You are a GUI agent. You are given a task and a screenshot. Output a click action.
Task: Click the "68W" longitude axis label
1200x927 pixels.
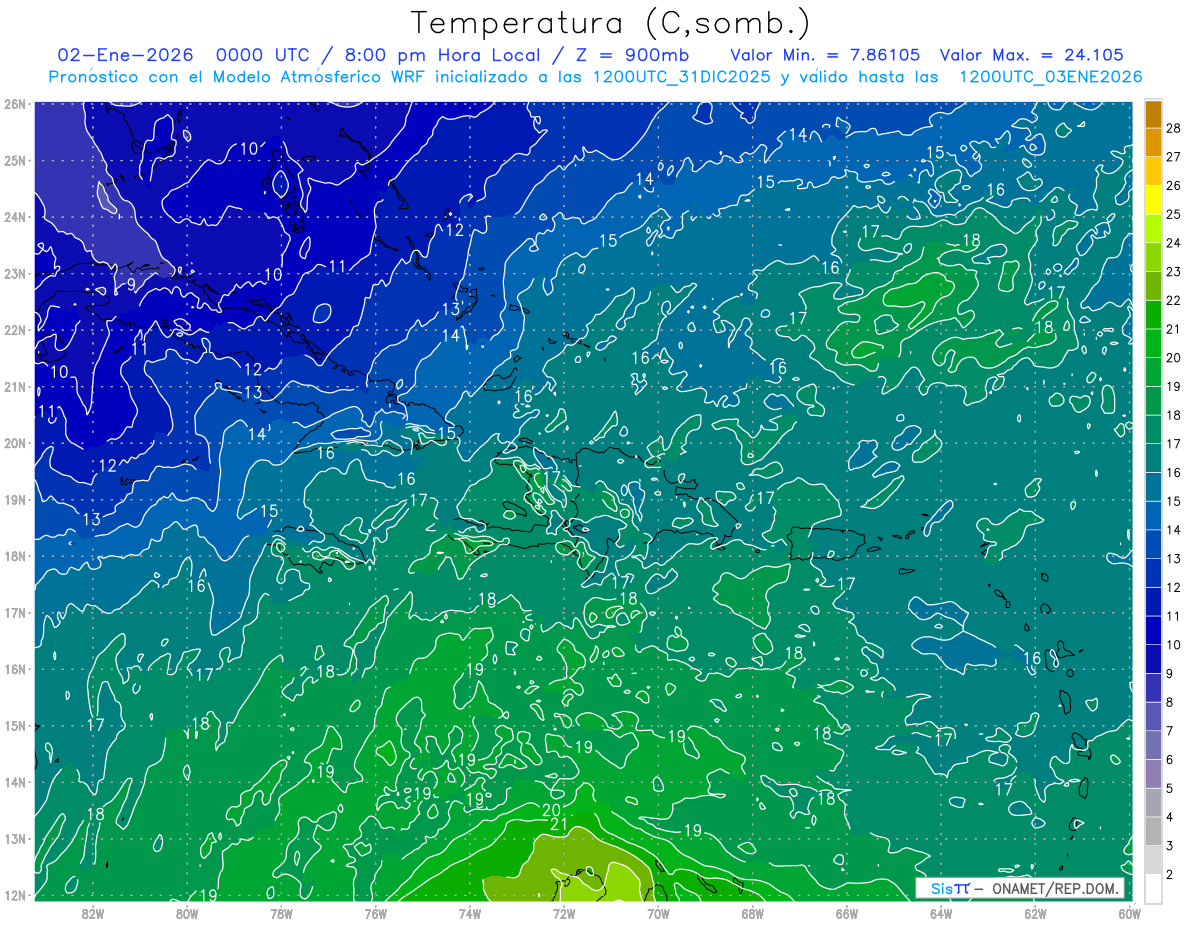752,912
